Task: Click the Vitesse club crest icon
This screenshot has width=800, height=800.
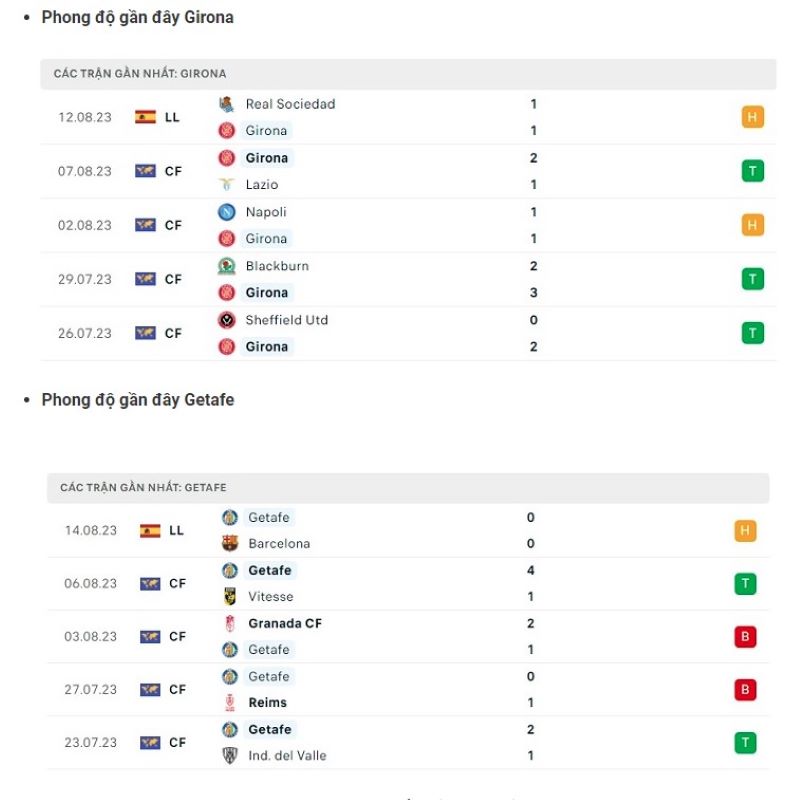Action: (x=230, y=596)
